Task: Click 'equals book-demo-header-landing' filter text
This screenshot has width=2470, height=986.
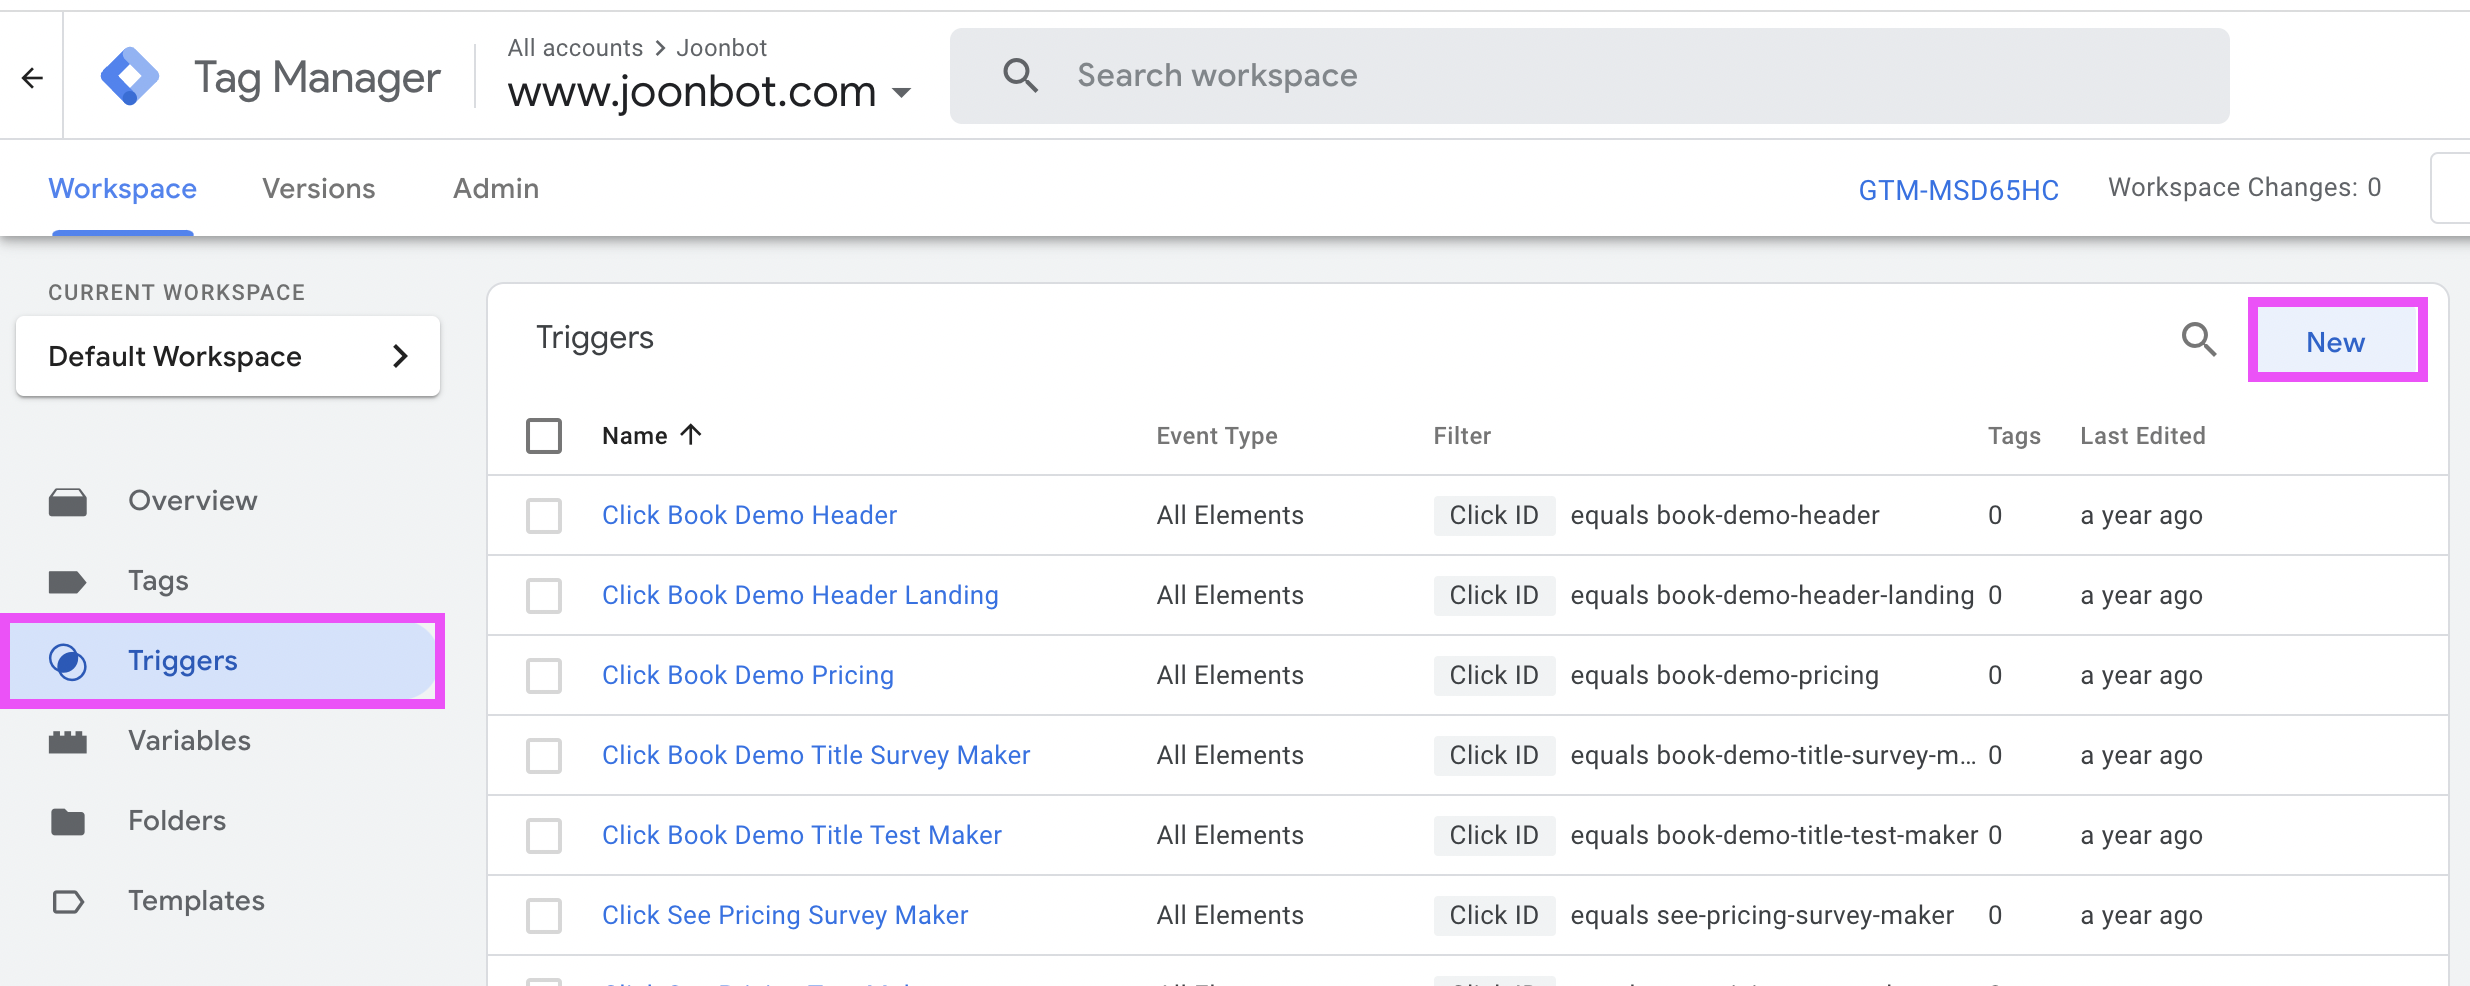Action: pos(1772,595)
